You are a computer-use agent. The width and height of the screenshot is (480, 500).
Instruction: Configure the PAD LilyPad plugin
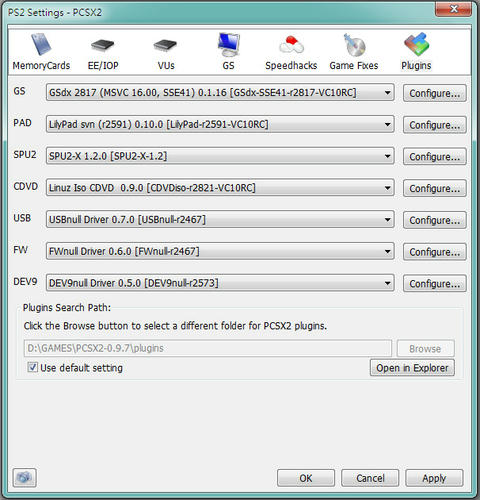435,125
